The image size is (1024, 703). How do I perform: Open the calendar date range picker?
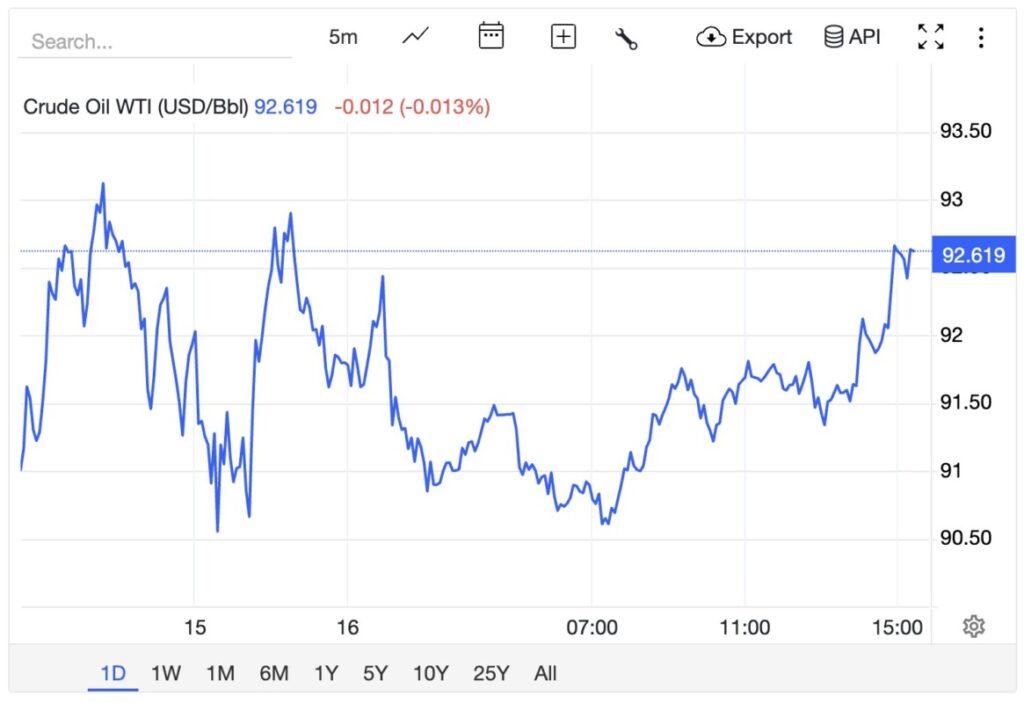click(x=490, y=35)
